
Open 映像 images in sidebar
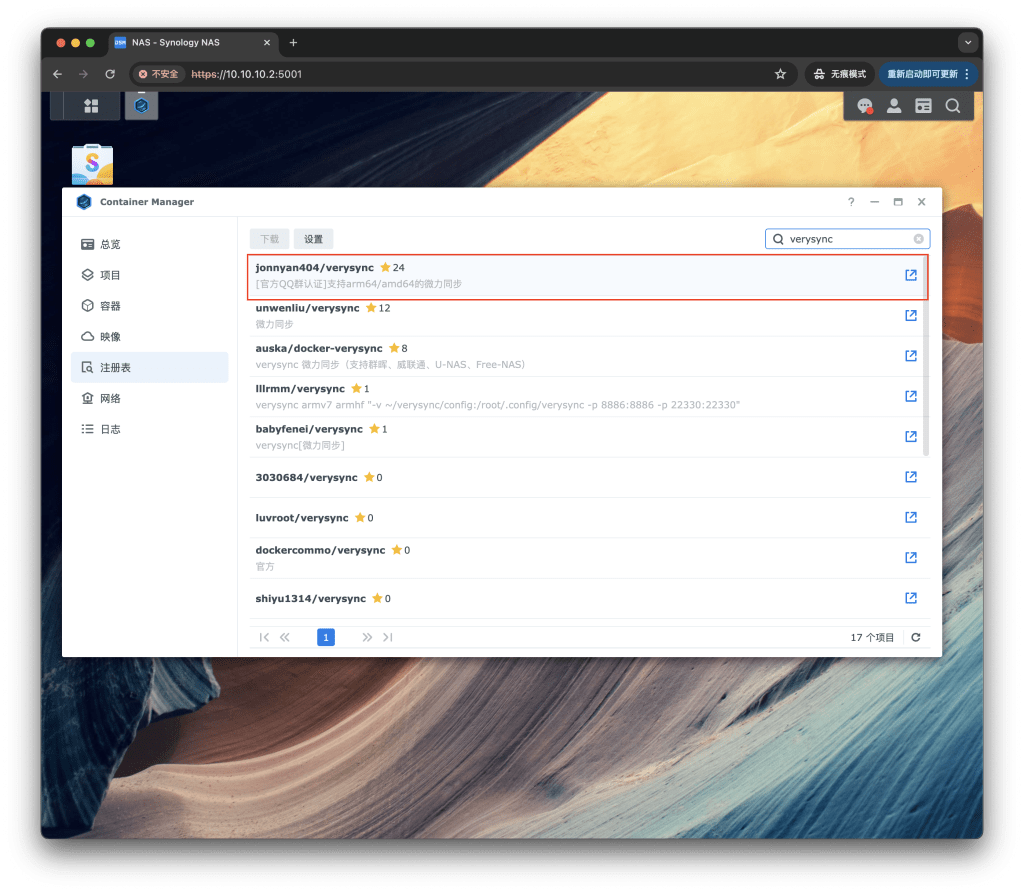(150, 336)
